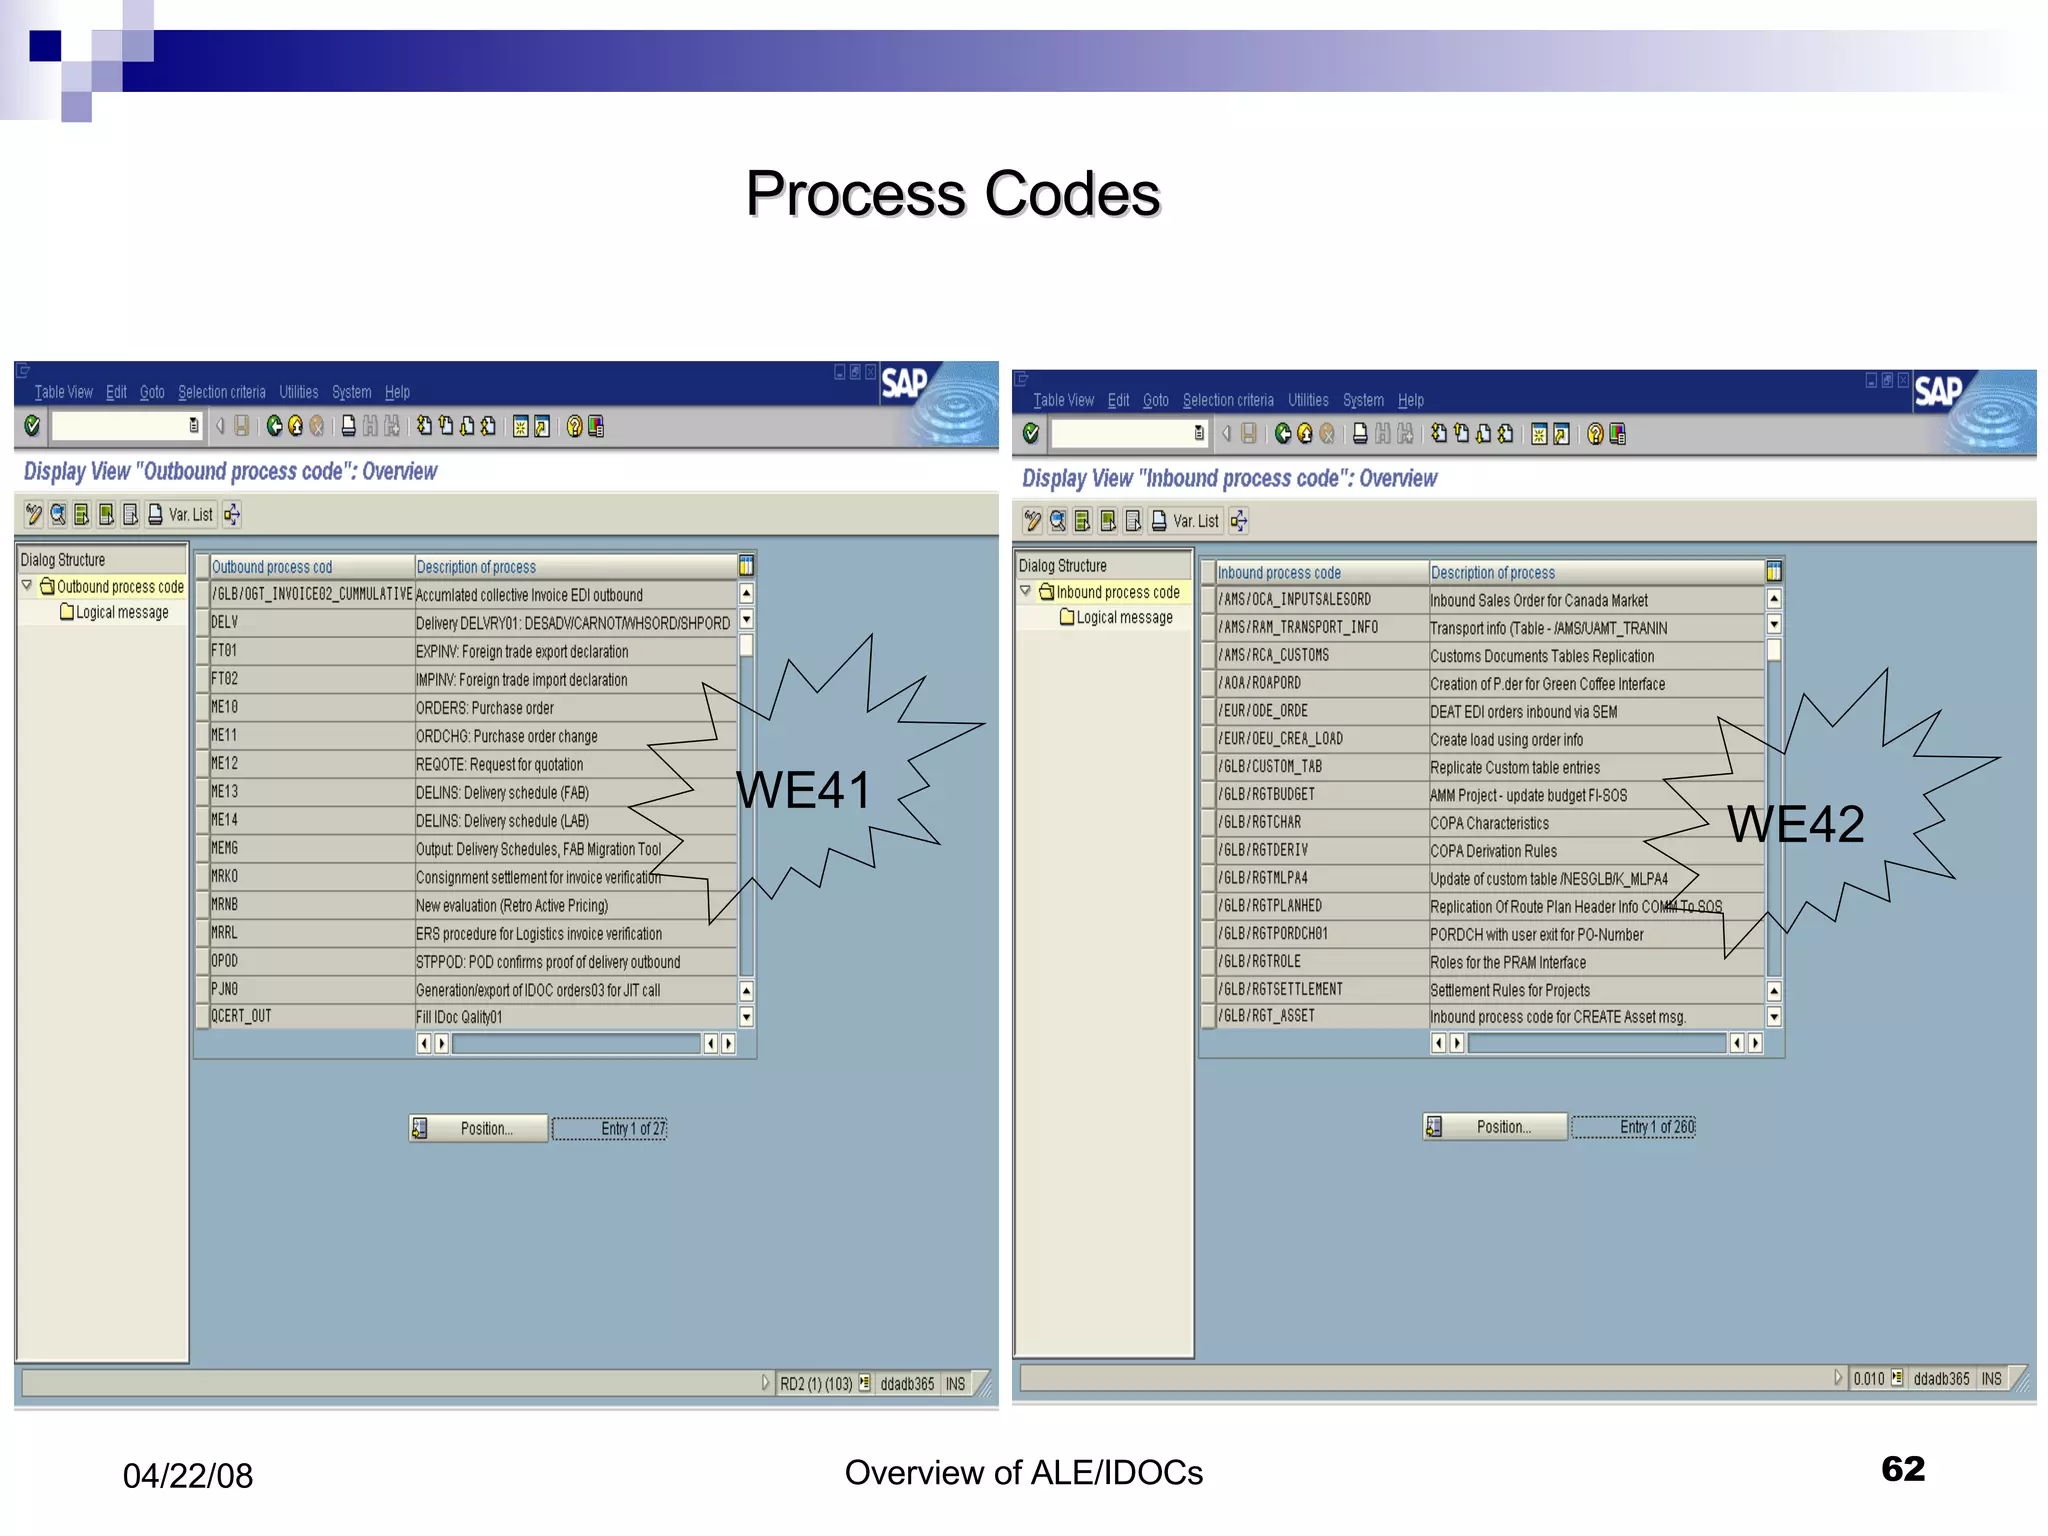Click Position button icon in Outbound window
This screenshot has height=1536, width=2048.
click(420, 1128)
